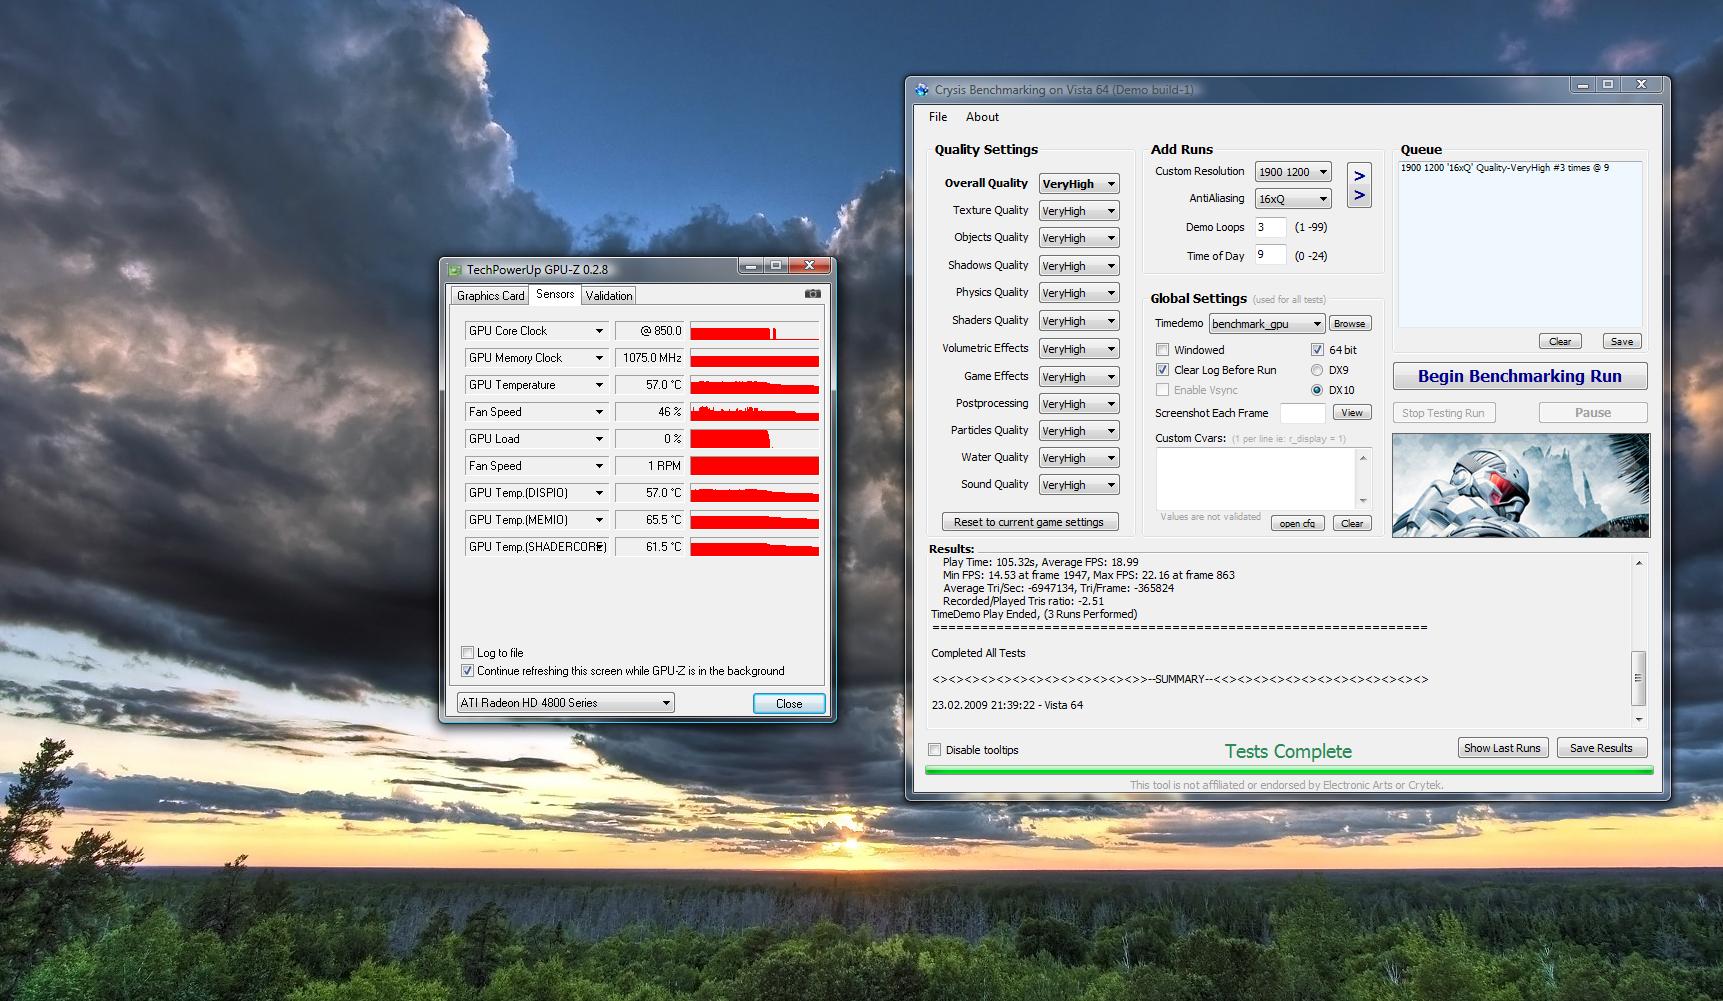
Task: Click the Time of Day input field
Action: tap(1270, 255)
